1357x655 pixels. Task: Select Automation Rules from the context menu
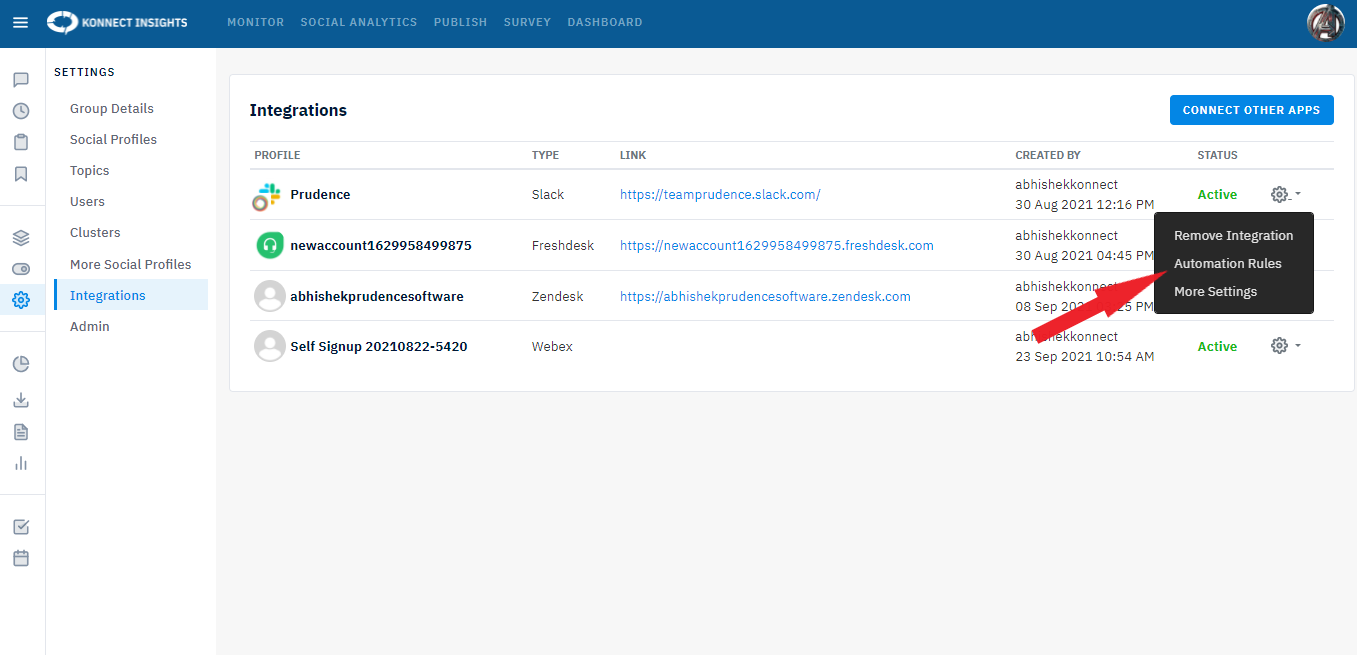click(1227, 263)
